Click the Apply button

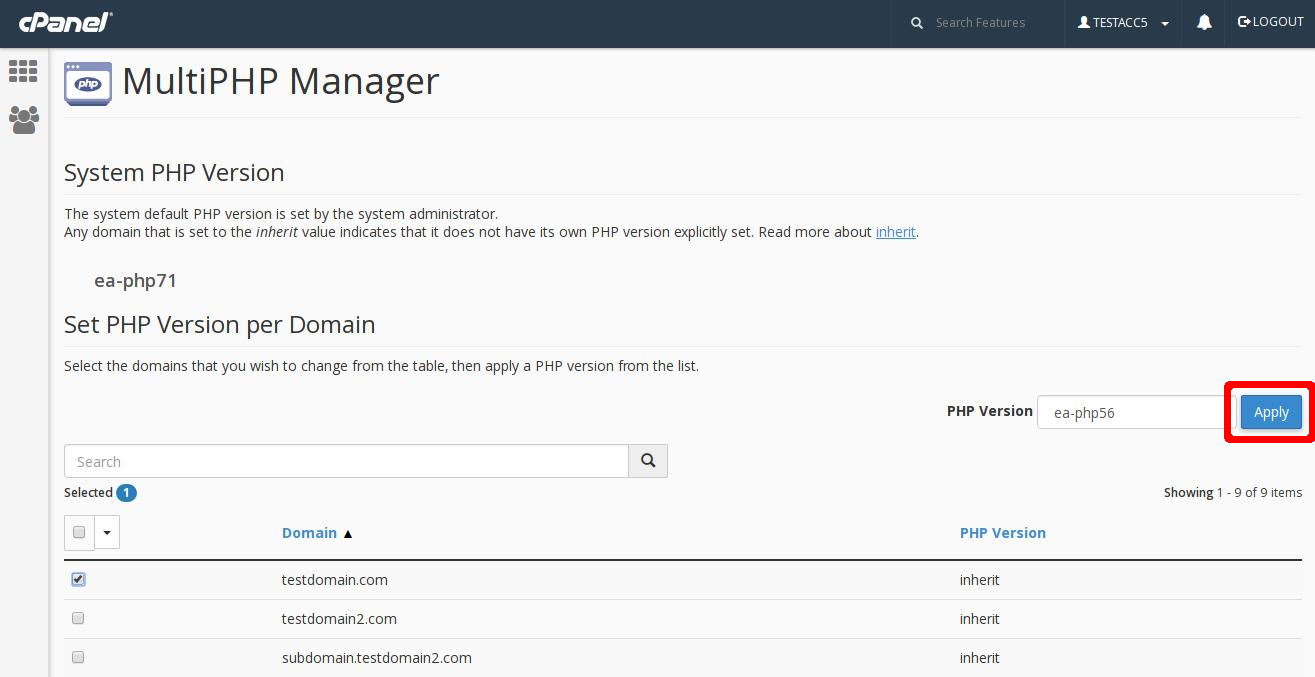coord(1271,412)
